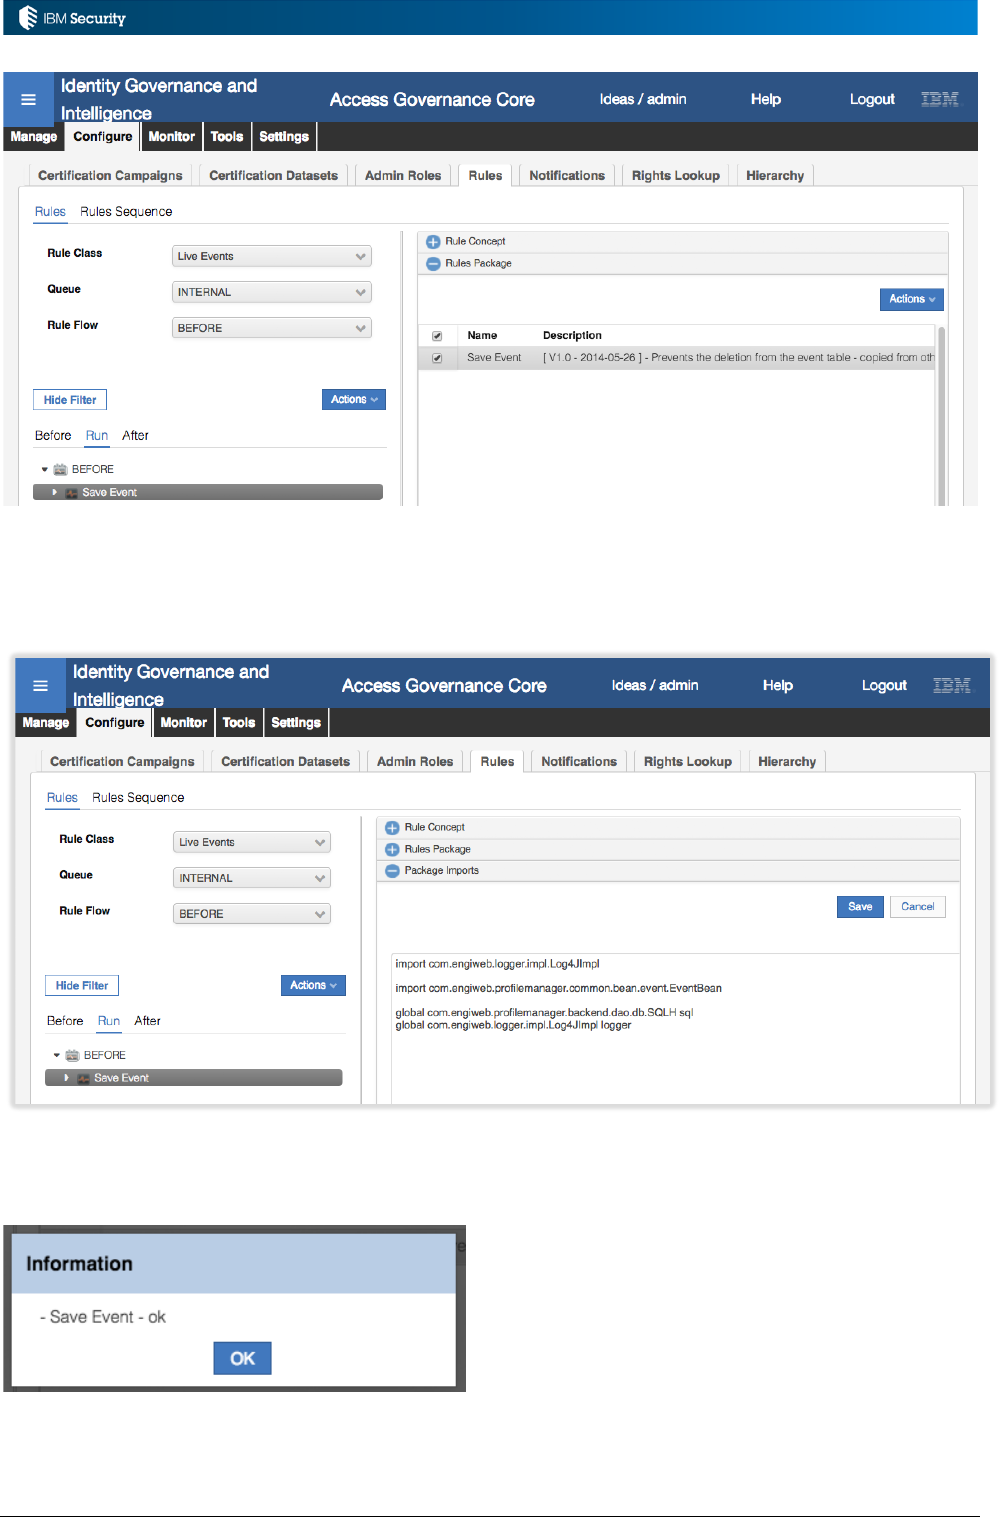Click IBM Security shield logo
This screenshot has width=1001, height=1517.
click(28, 17)
